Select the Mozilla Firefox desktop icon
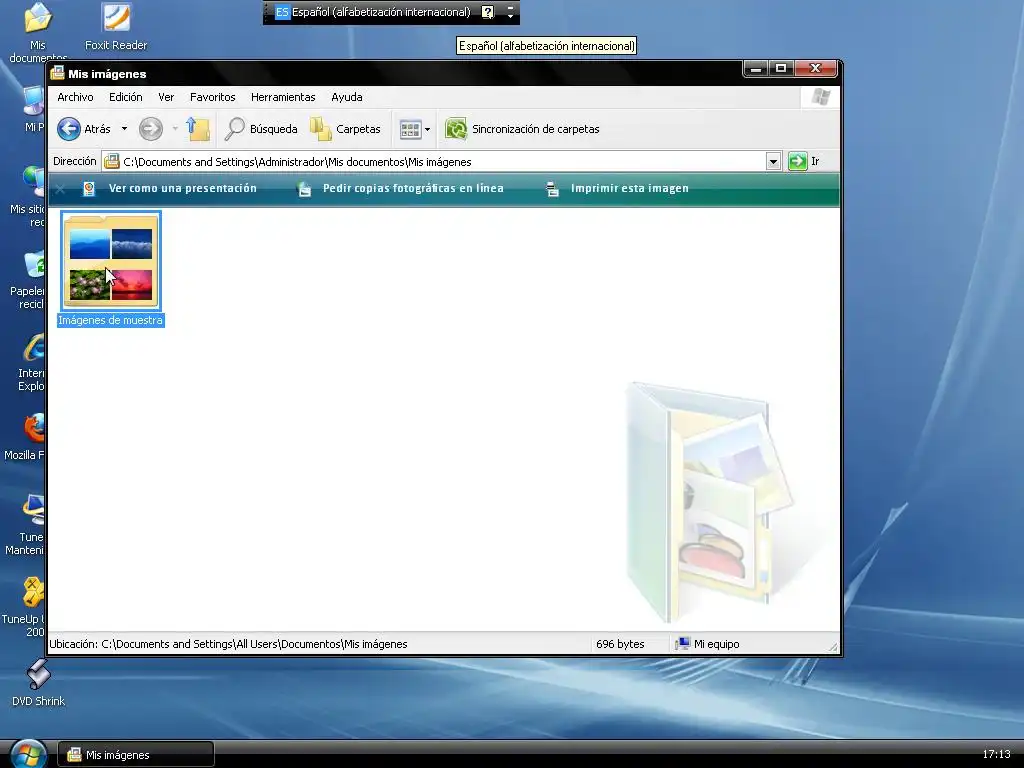This screenshot has width=1024, height=768. 25,436
